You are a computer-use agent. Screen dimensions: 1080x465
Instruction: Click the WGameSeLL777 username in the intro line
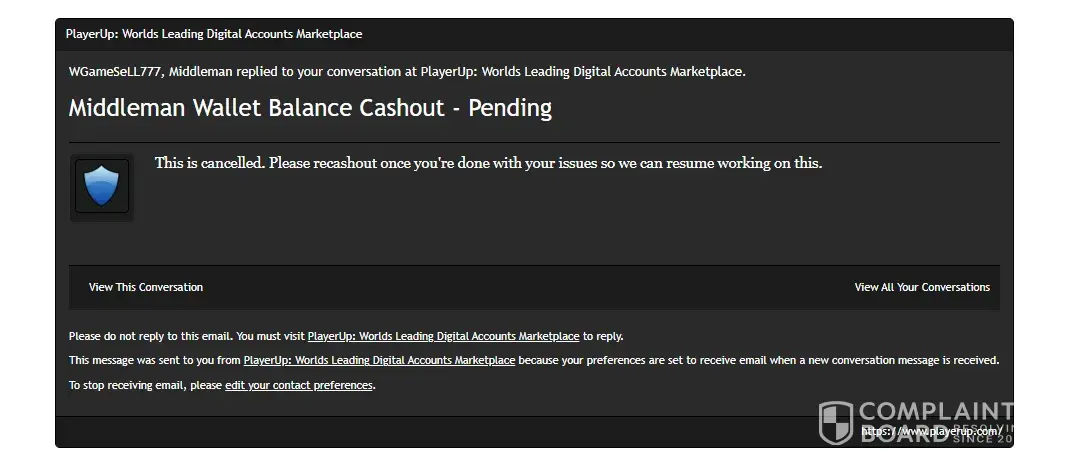coord(112,71)
